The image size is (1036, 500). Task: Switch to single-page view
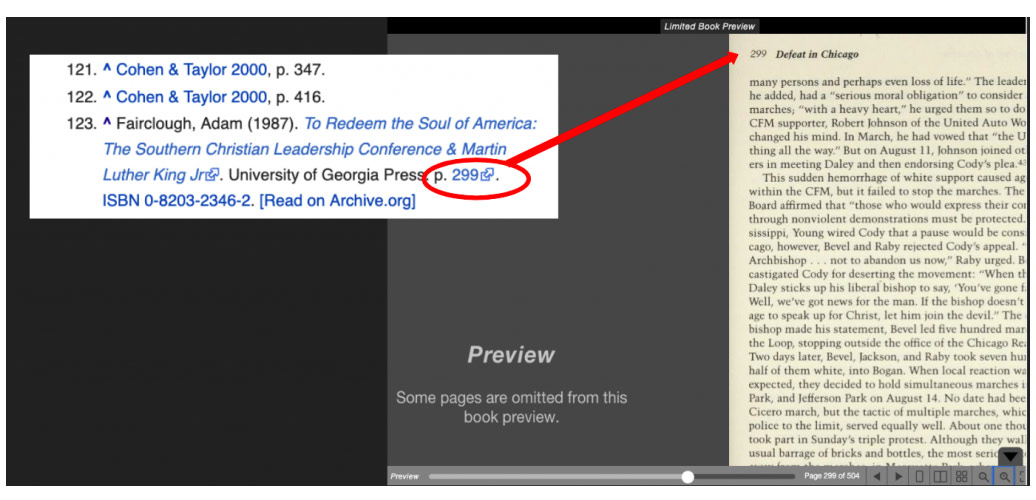coord(920,477)
